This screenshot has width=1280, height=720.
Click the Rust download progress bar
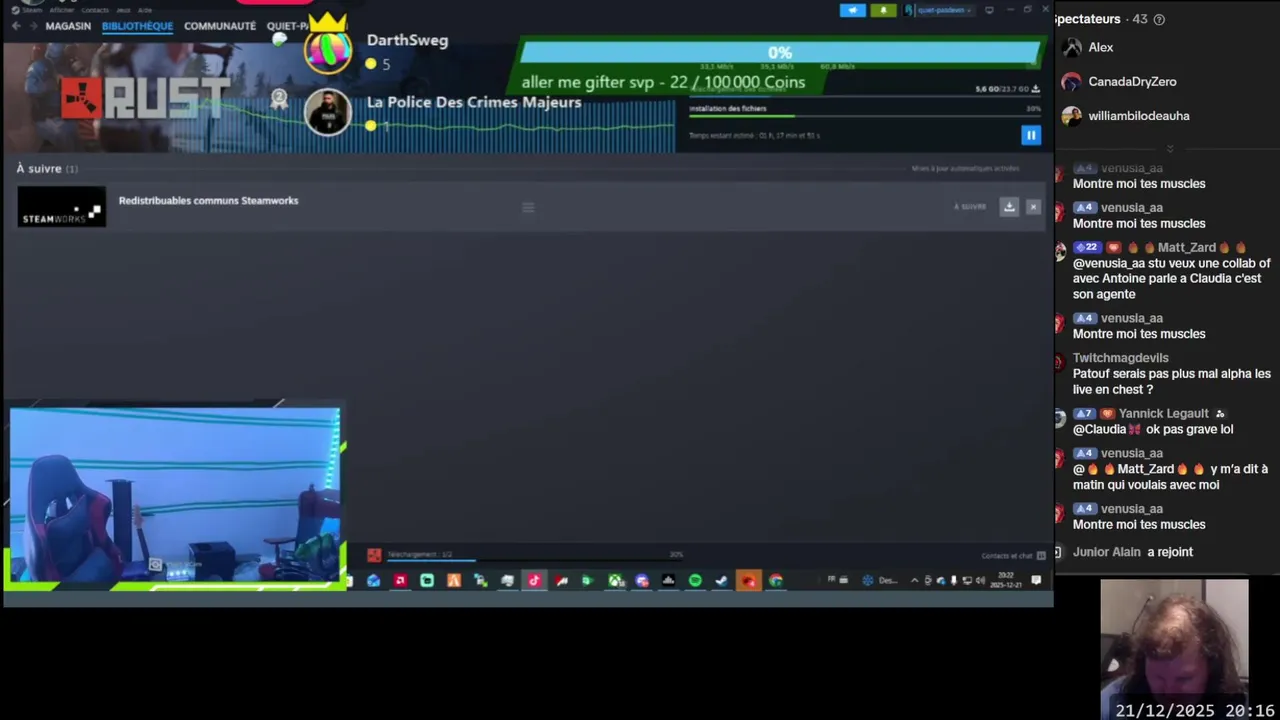coord(865,117)
